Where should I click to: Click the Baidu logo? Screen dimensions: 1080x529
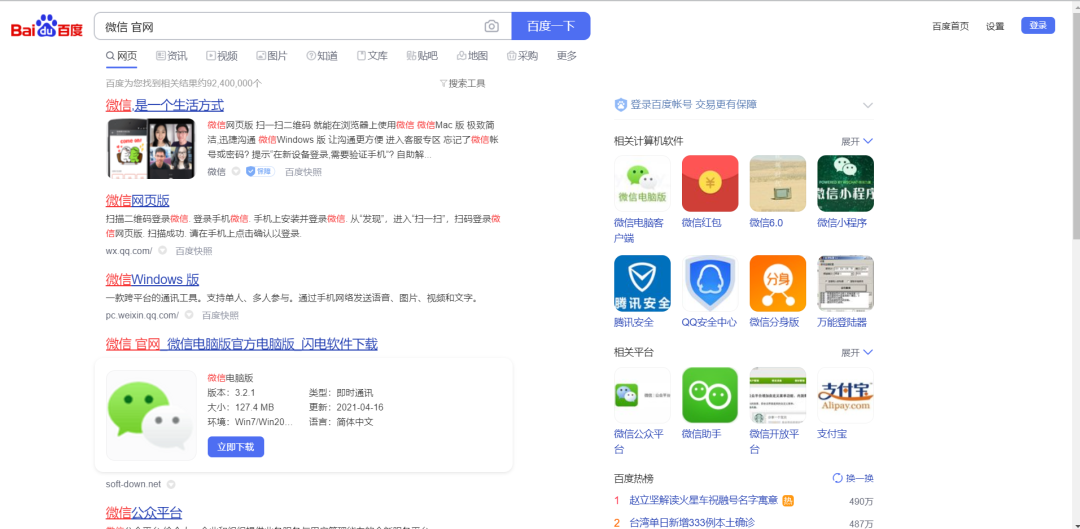tap(46, 28)
